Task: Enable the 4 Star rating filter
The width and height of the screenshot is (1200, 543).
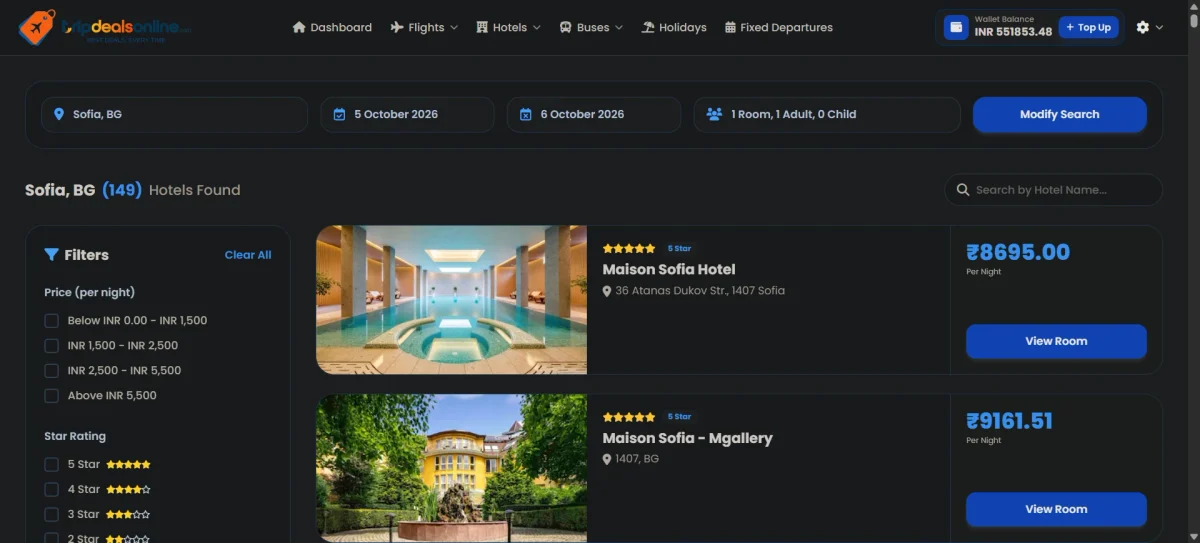Action: [51, 489]
